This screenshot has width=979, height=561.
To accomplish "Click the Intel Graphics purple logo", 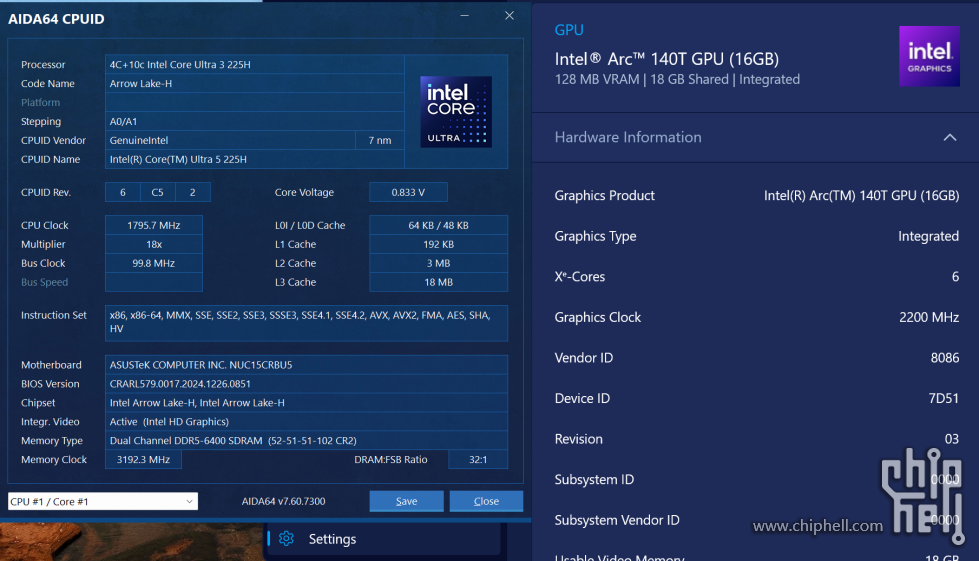I will pyautogui.click(x=929, y=56).
